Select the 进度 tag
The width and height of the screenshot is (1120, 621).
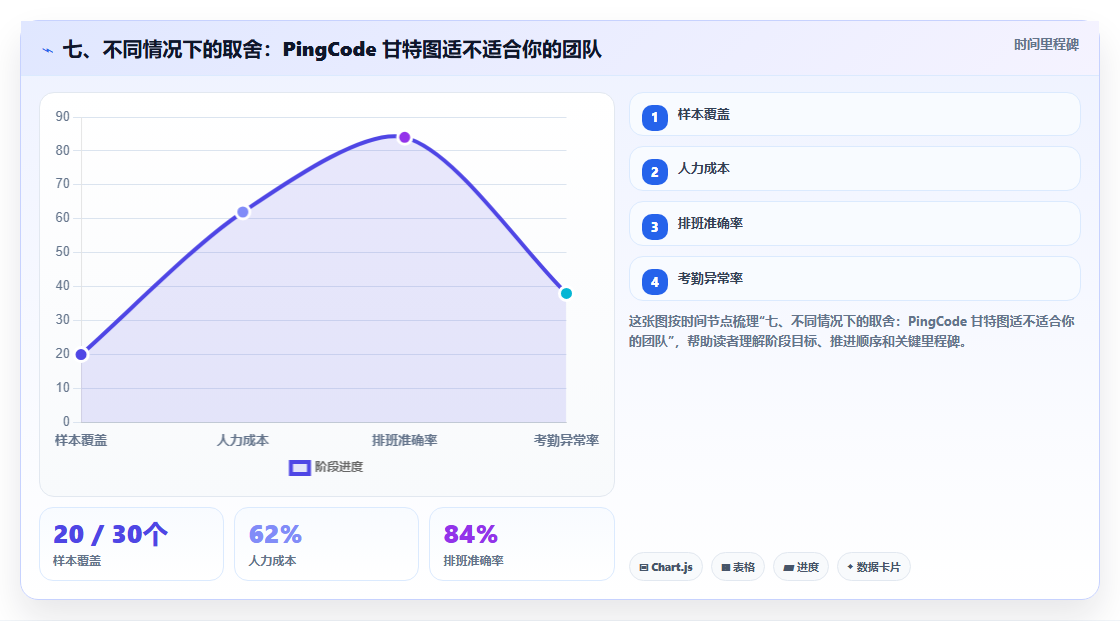pyautogui.click(x=801, y=567)
